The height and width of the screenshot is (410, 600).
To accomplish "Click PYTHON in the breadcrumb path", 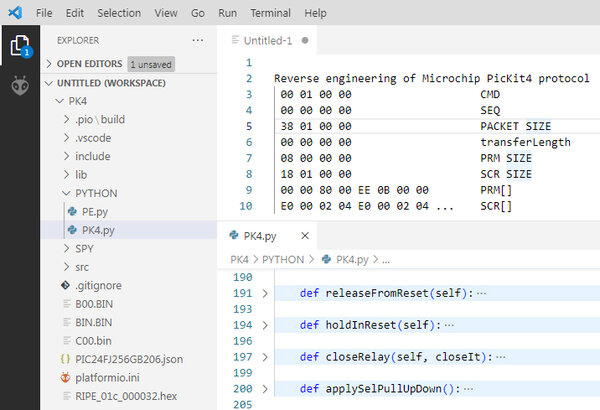I will pos(283,260).
